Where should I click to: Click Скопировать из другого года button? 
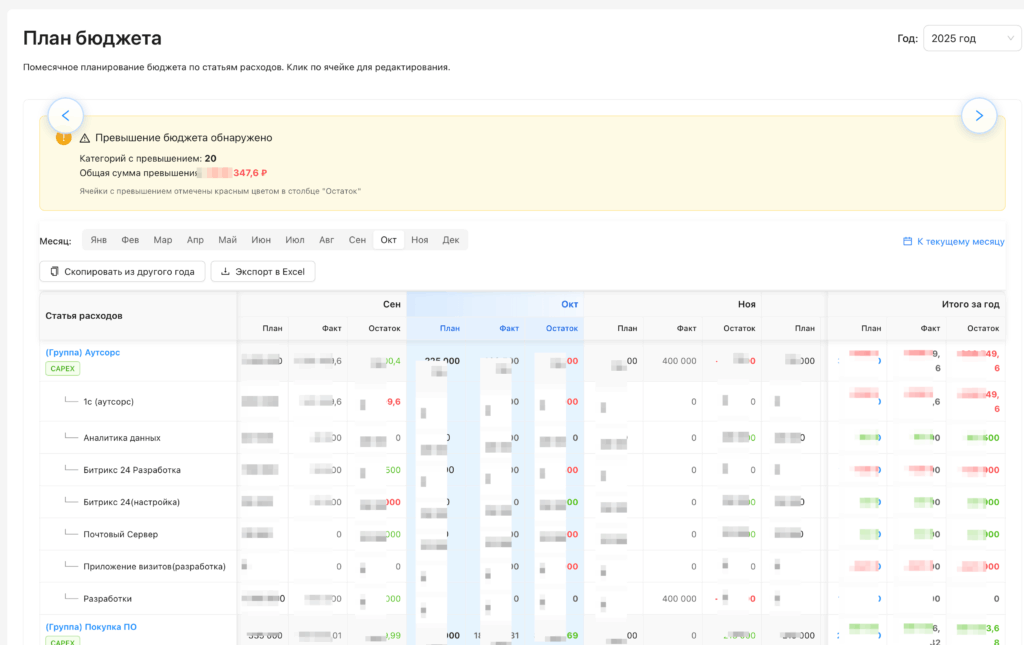pos(122,272)
